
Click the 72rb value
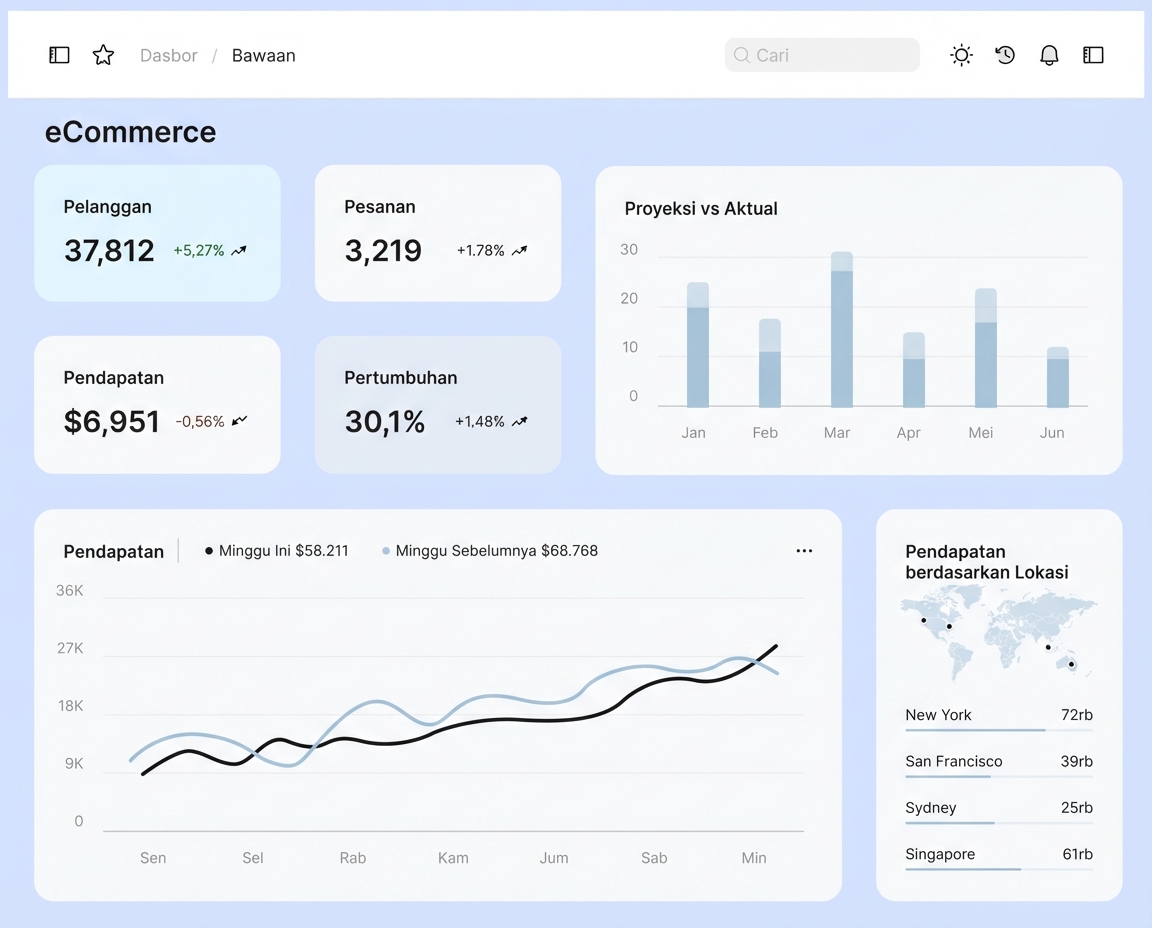click(x=1077, y=715)
